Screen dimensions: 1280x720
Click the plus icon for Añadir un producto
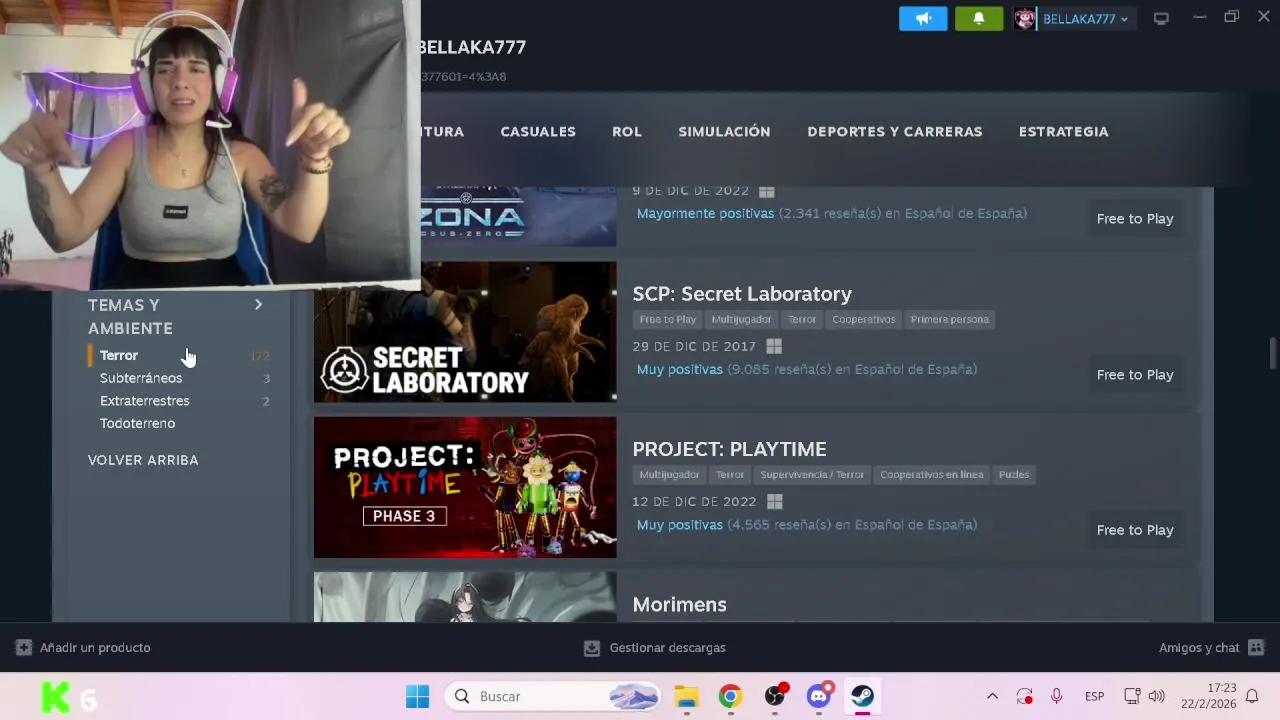pyautogui.click(x=24, y=648)
